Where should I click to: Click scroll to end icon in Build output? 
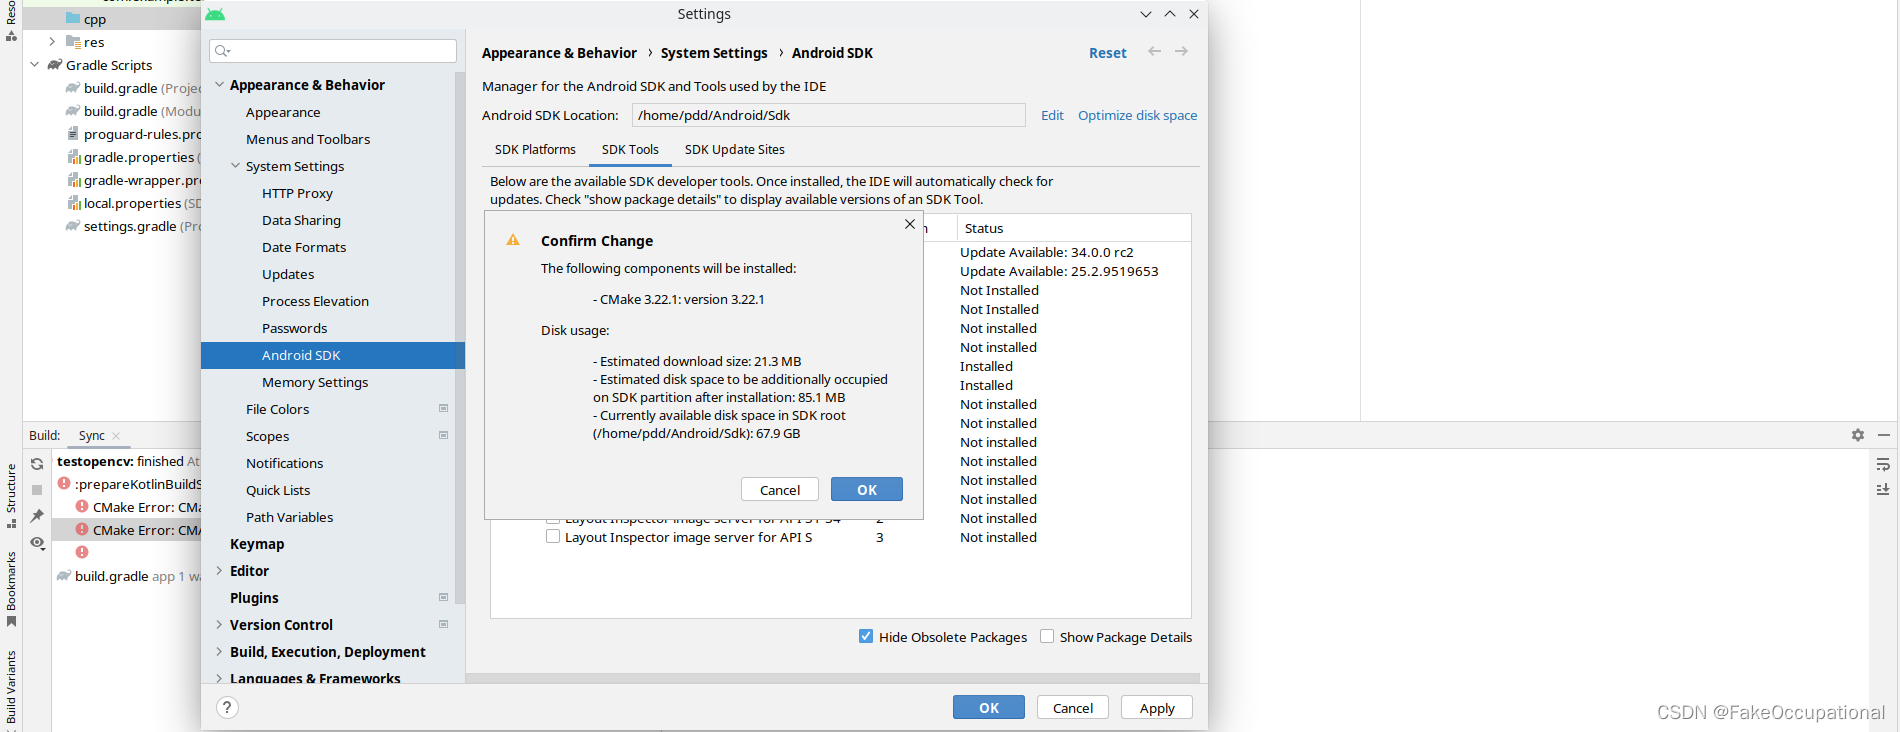1883,490
